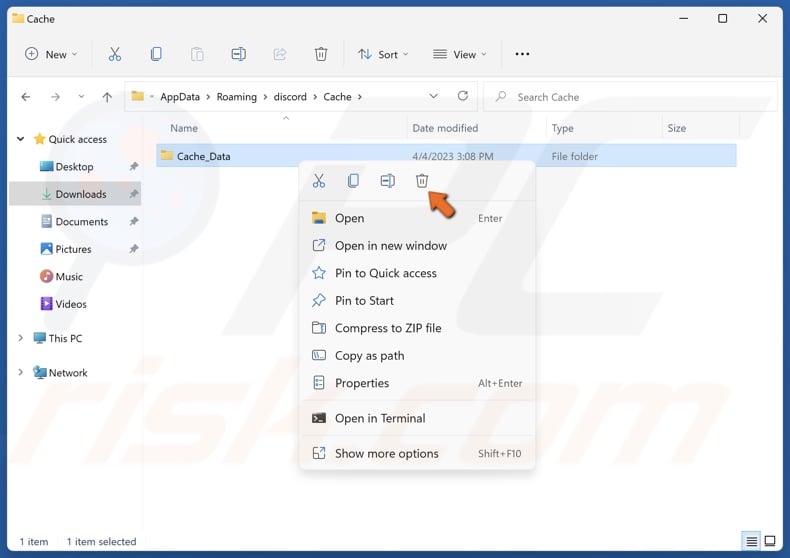Viewport: 790px width, 558px height.
Task: Click the Cut icon in the top toolbar
Action: (x=115, y=54)
